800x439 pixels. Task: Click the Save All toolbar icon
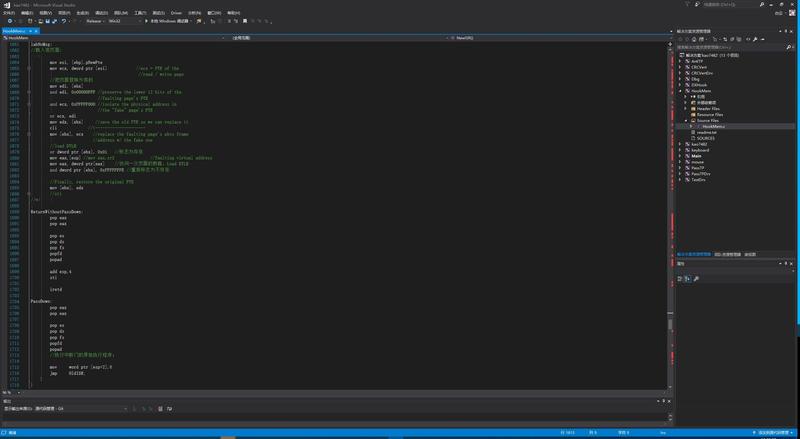54,21
